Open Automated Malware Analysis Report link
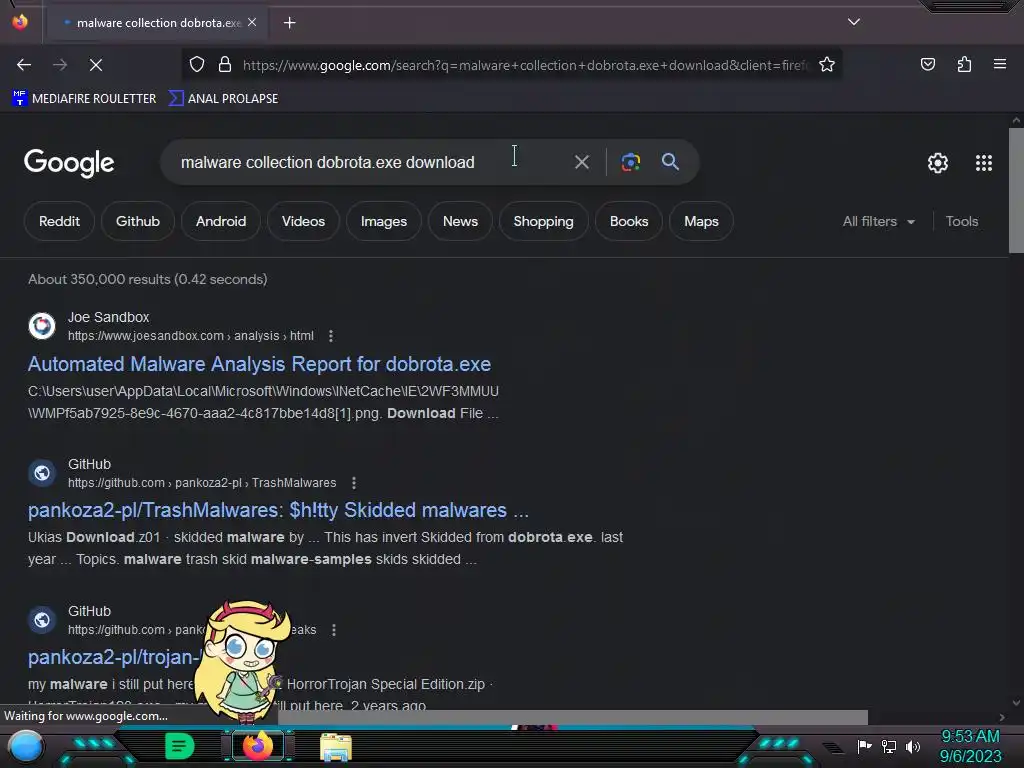 pos(259,364)
